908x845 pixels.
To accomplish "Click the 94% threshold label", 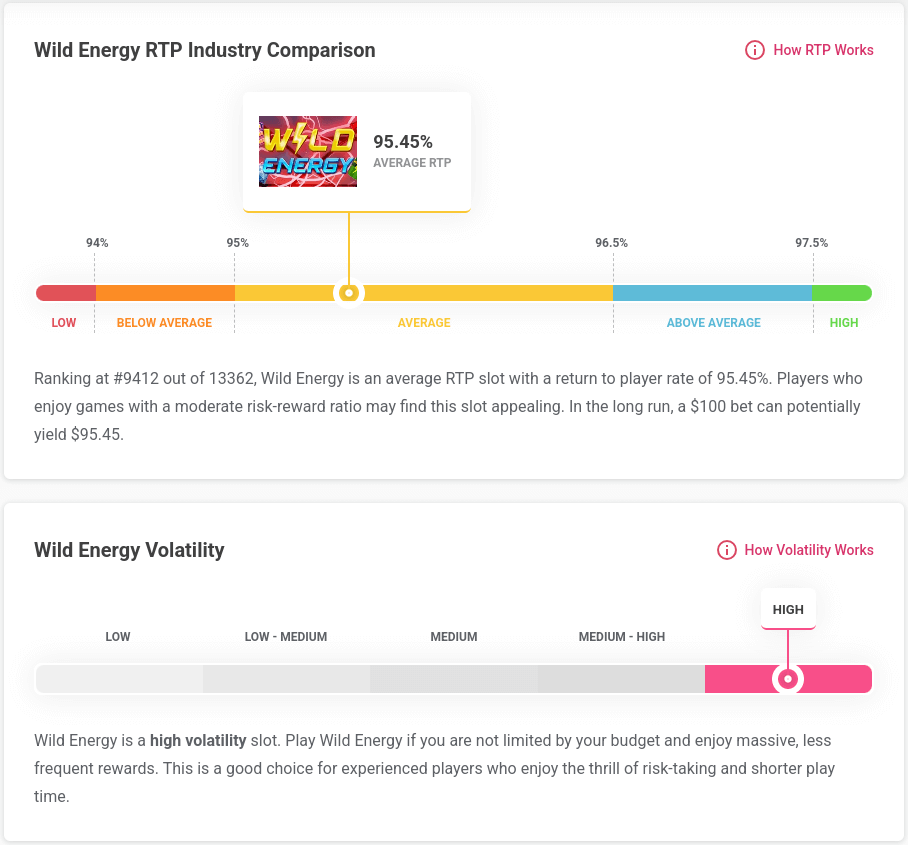I will (97, 243).
